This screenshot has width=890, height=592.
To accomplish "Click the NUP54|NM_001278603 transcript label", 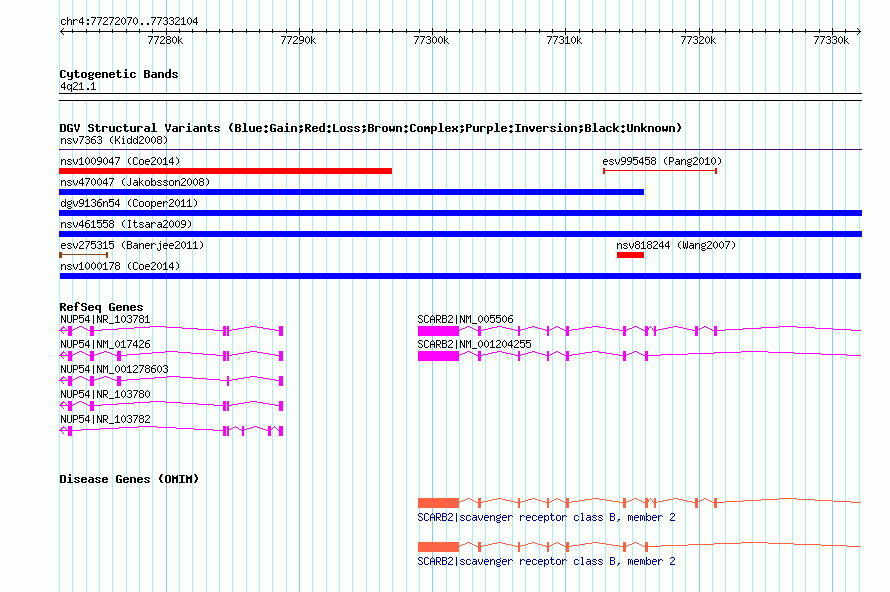I will coord(114,370).
